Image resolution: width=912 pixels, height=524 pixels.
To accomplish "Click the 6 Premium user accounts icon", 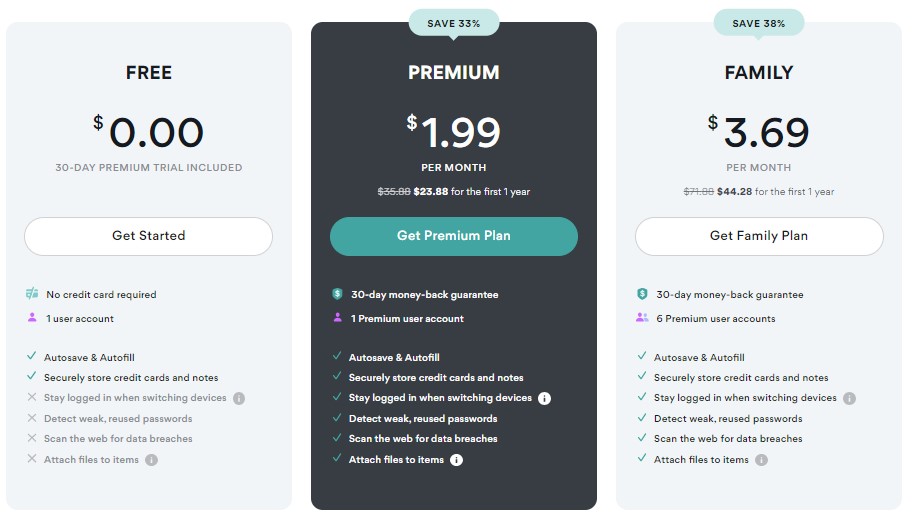I will tap(642, 318).
